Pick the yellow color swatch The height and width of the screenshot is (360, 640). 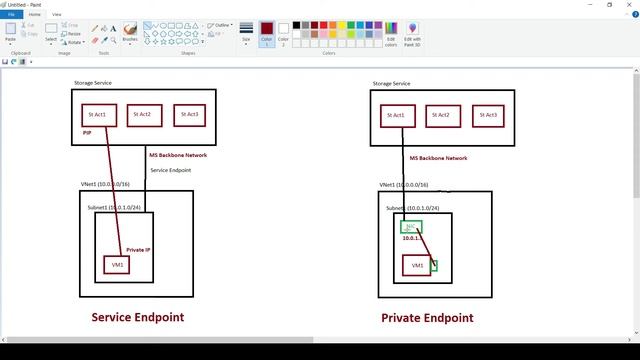click(x=342, y=25)
